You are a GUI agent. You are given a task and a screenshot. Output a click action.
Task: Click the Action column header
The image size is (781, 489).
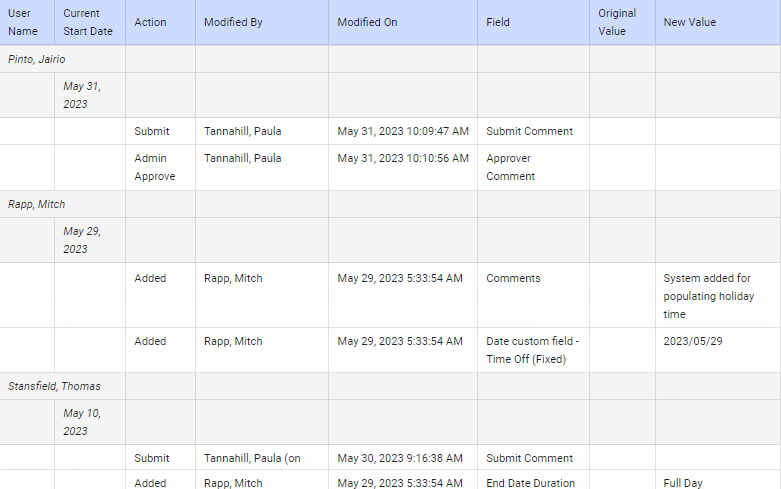(151, 22)
